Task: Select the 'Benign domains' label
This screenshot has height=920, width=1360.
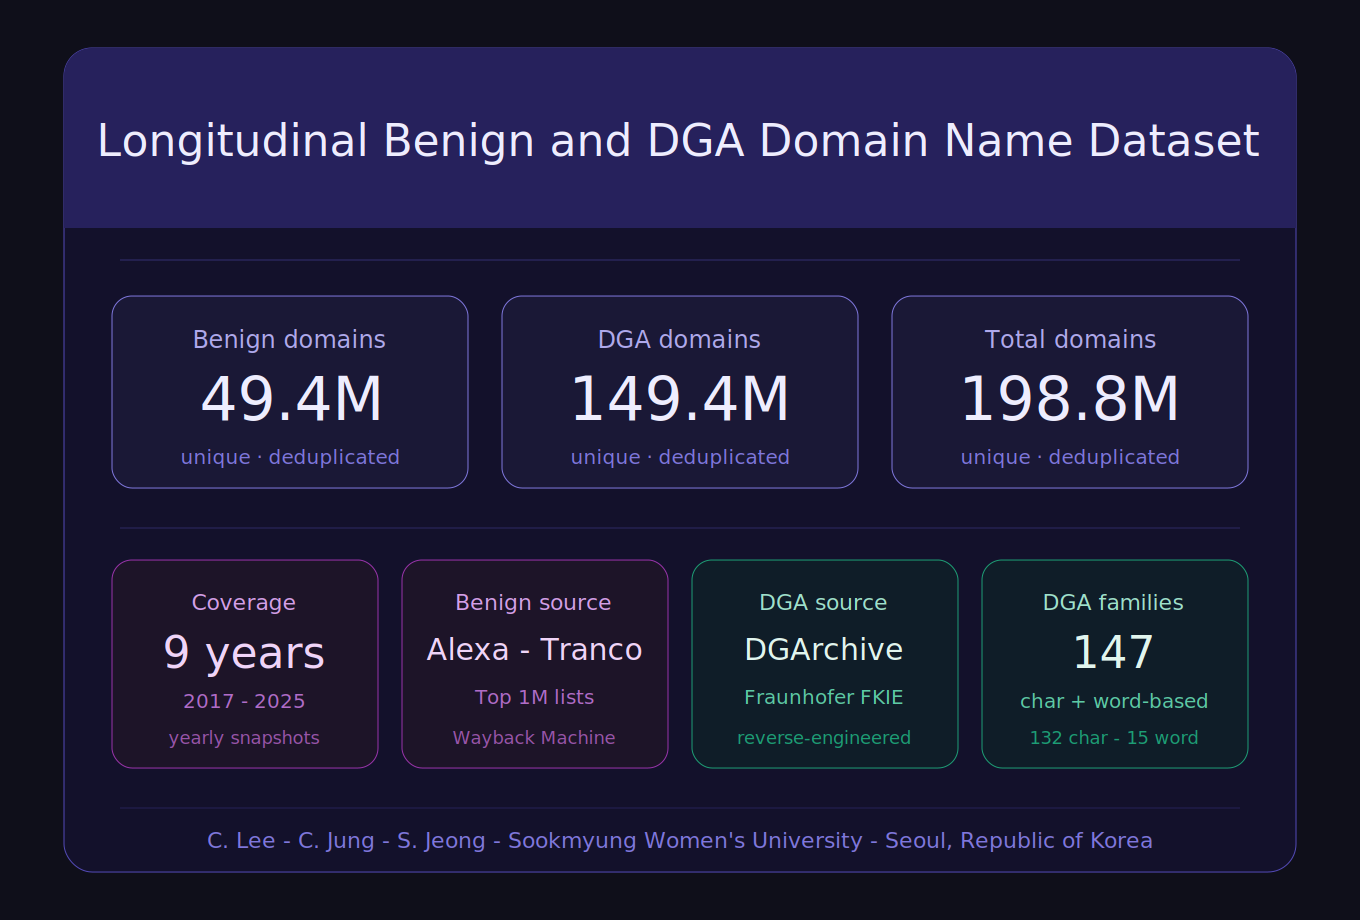Action: coord(289,340)
